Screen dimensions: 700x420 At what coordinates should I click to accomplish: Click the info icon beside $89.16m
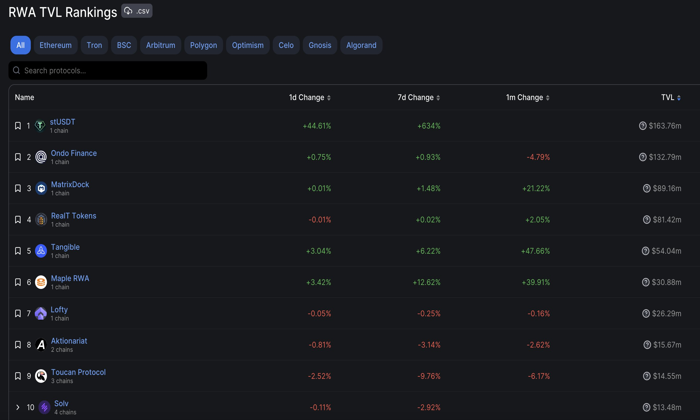(646, 188)
